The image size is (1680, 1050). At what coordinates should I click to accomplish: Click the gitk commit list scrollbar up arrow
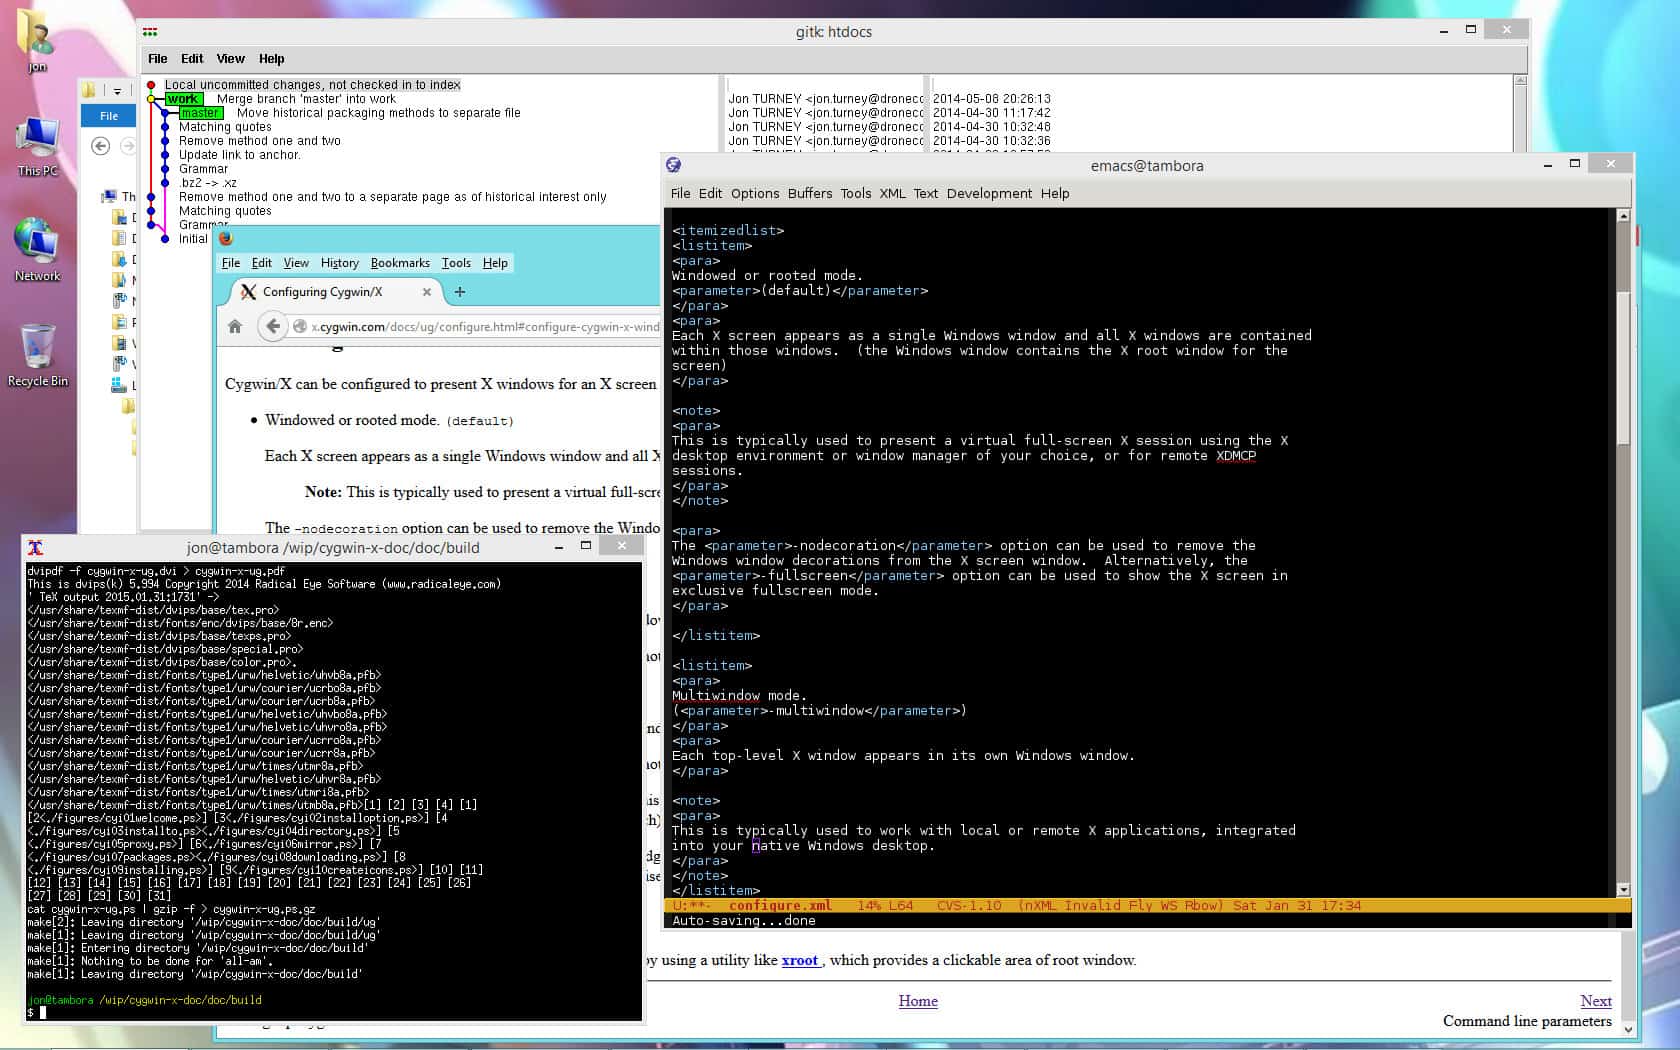1520,80
